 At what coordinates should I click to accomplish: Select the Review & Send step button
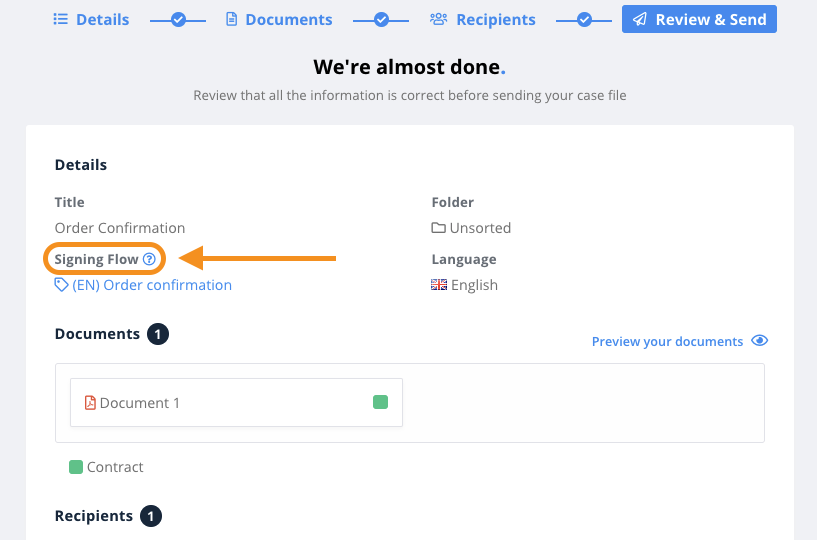click(699, 19)
